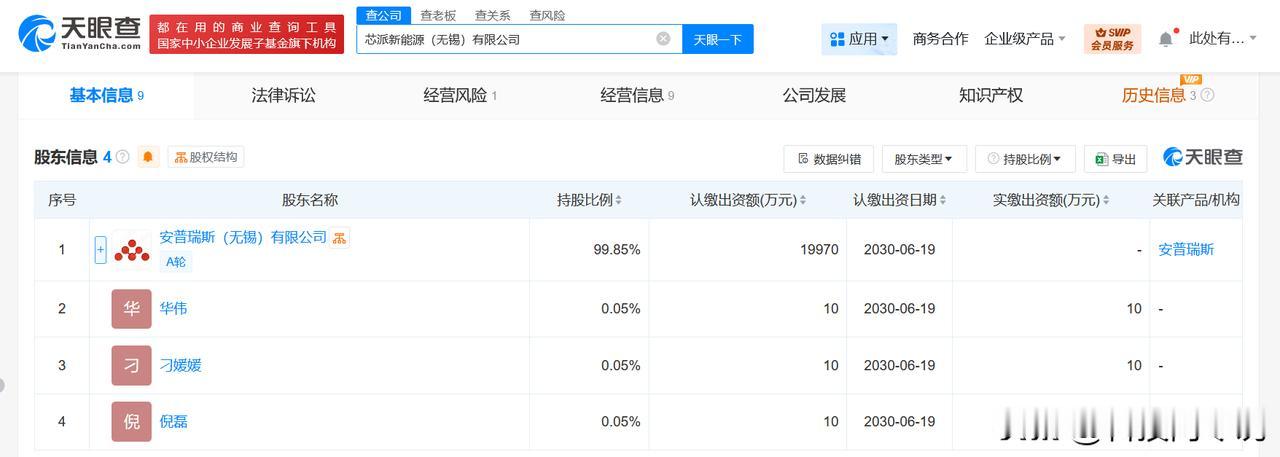This screenshot has width=1280, height=457.
Task: Open shareholder 刁媛媛 link
Action: [x=180, y=365]
